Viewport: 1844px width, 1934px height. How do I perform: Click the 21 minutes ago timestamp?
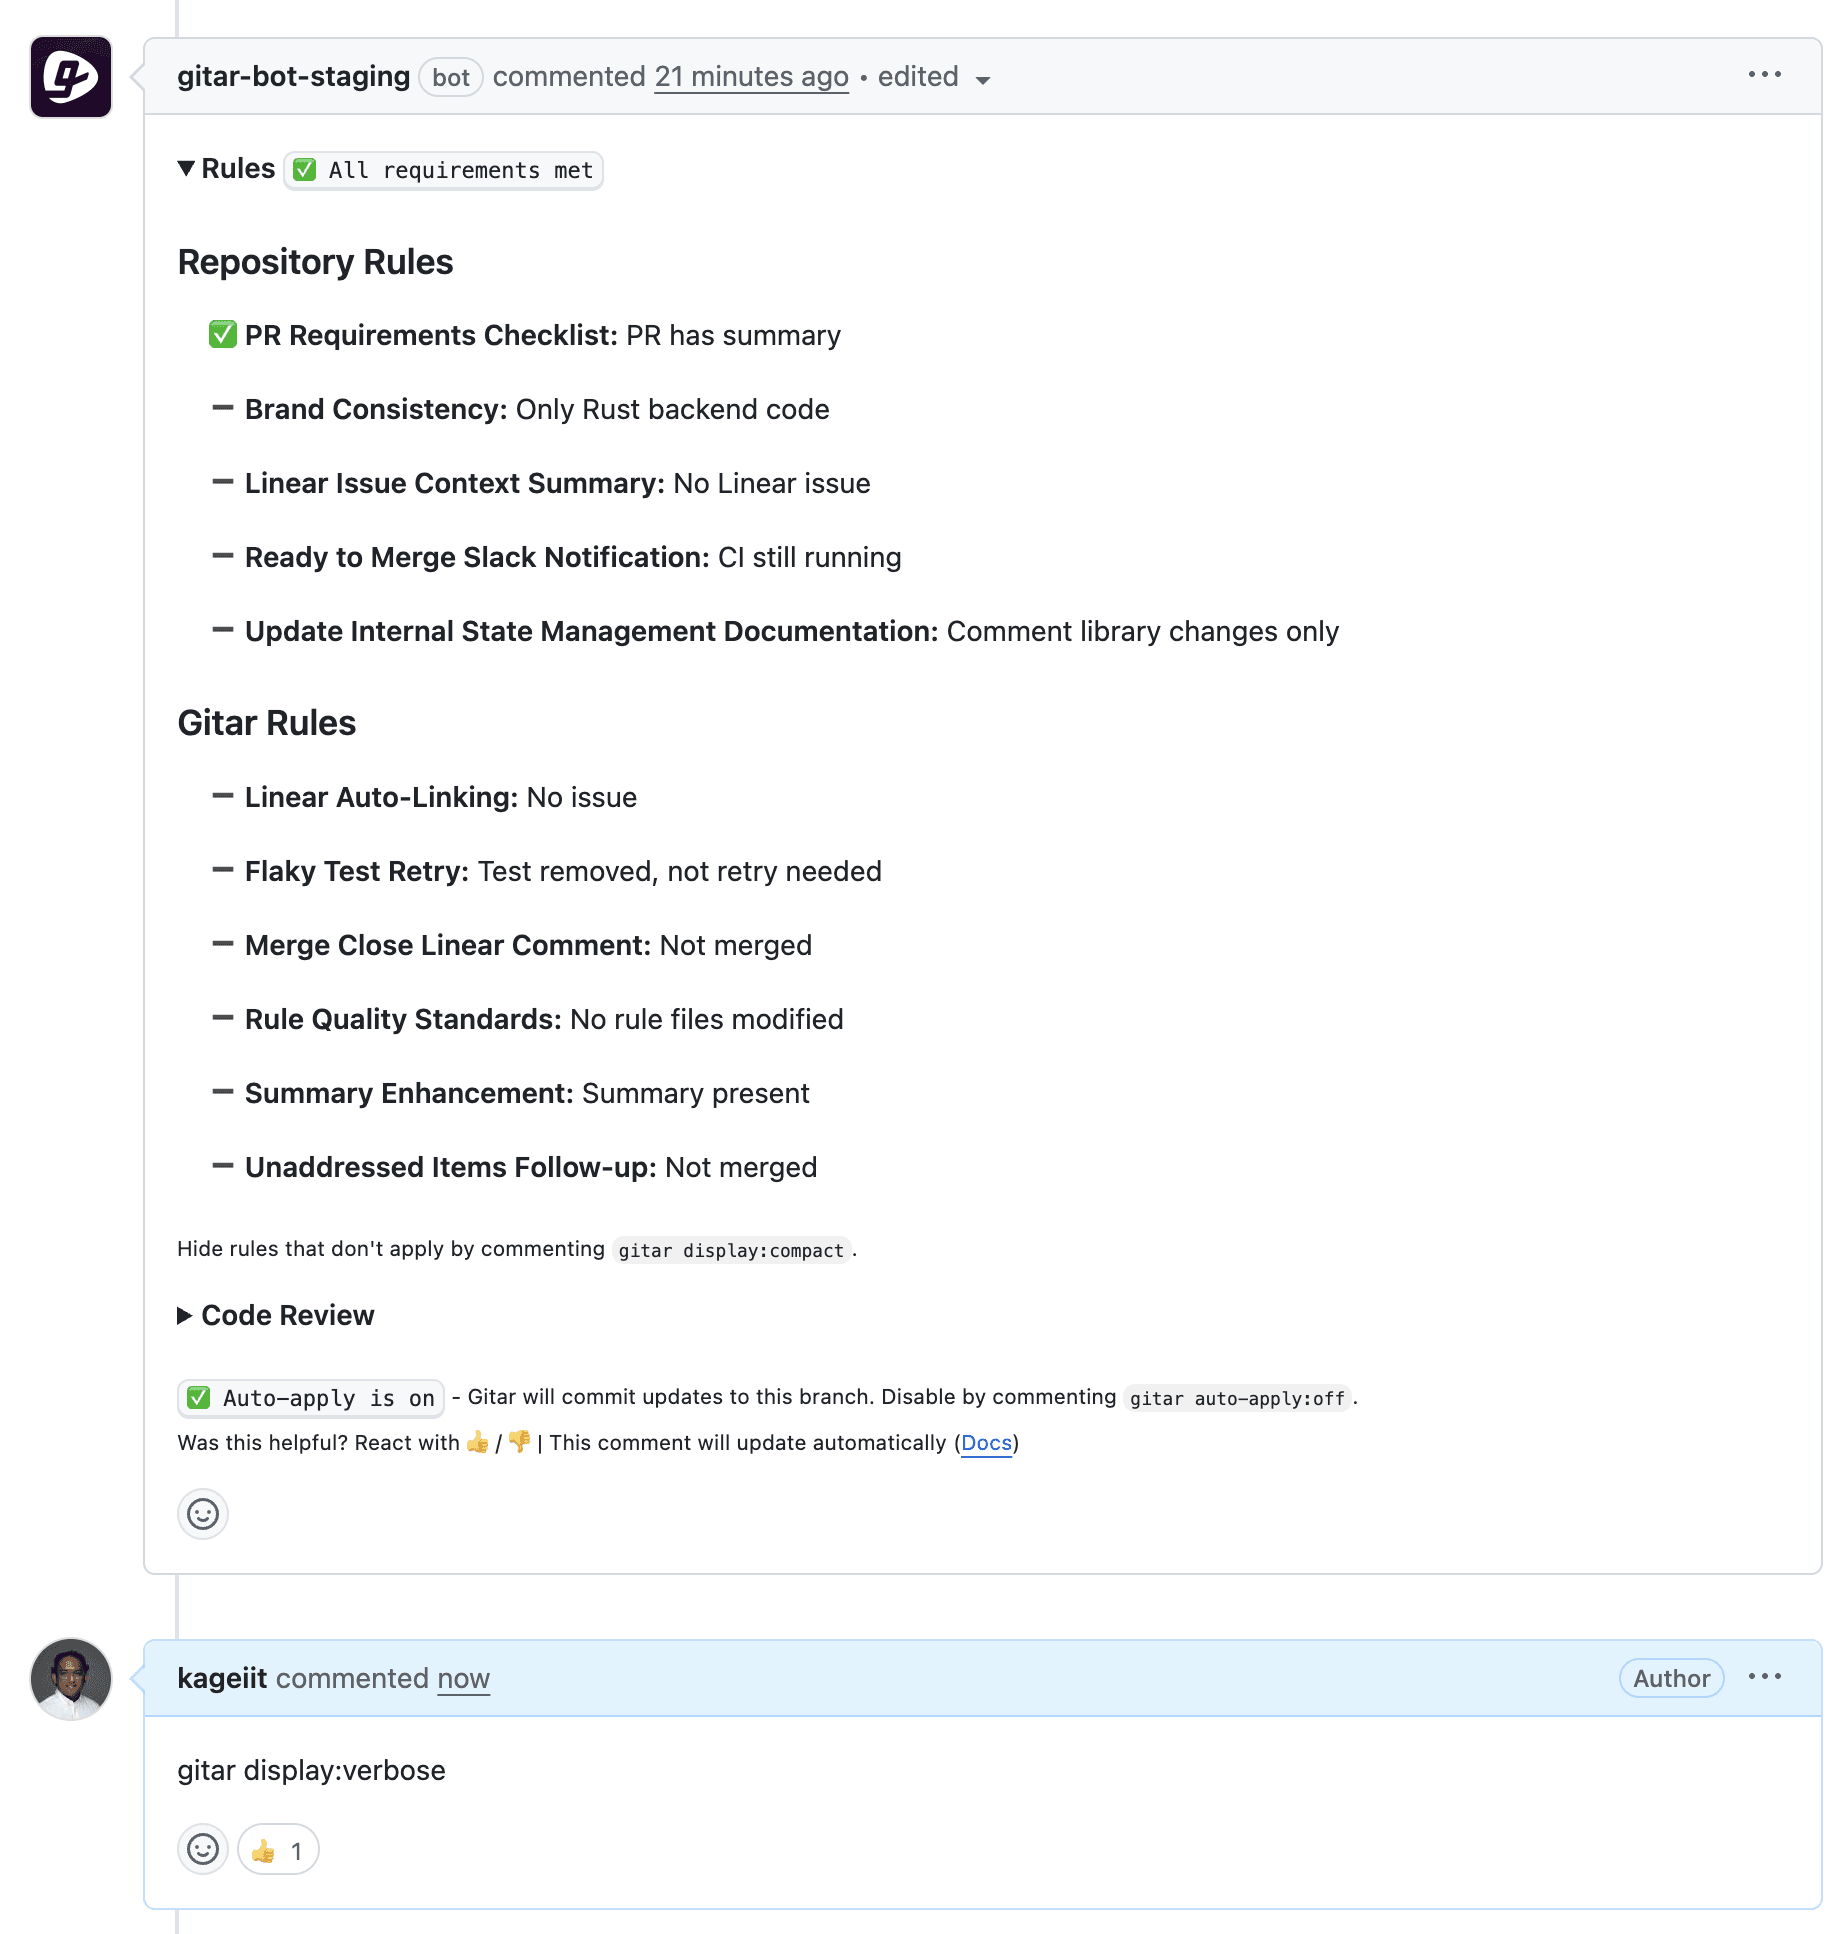[x=751, y=77]
